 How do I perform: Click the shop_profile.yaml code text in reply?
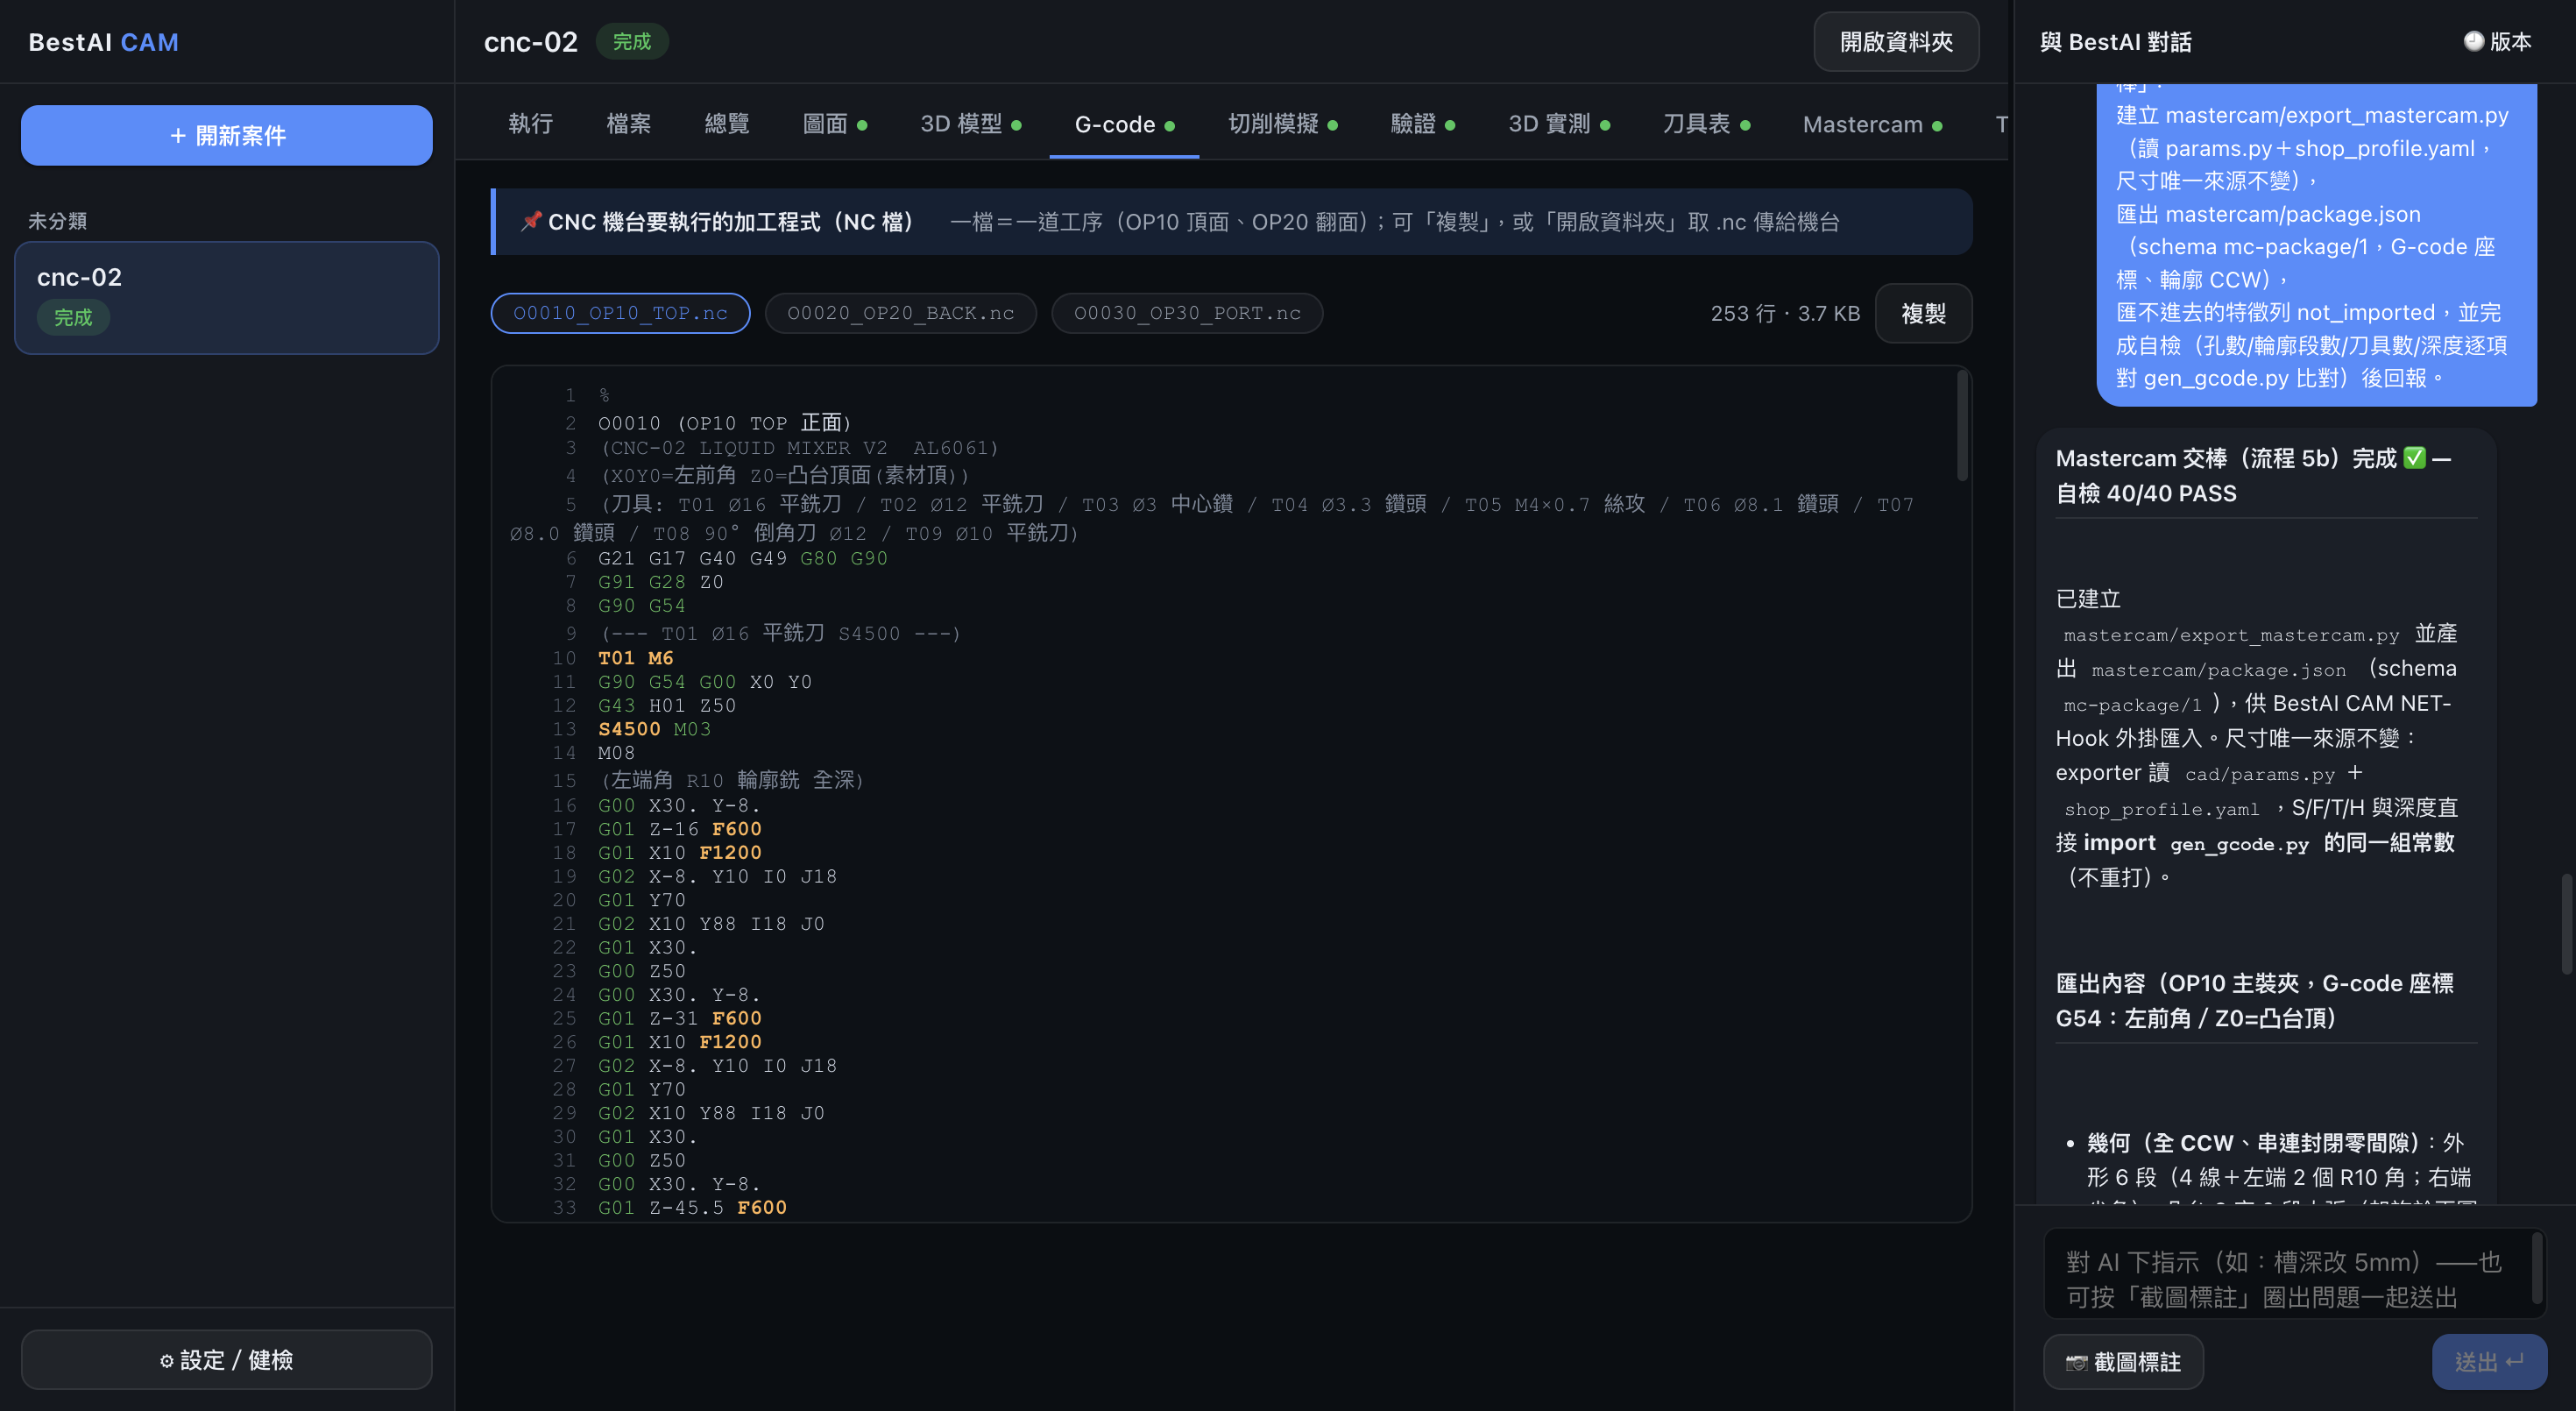2161,809
